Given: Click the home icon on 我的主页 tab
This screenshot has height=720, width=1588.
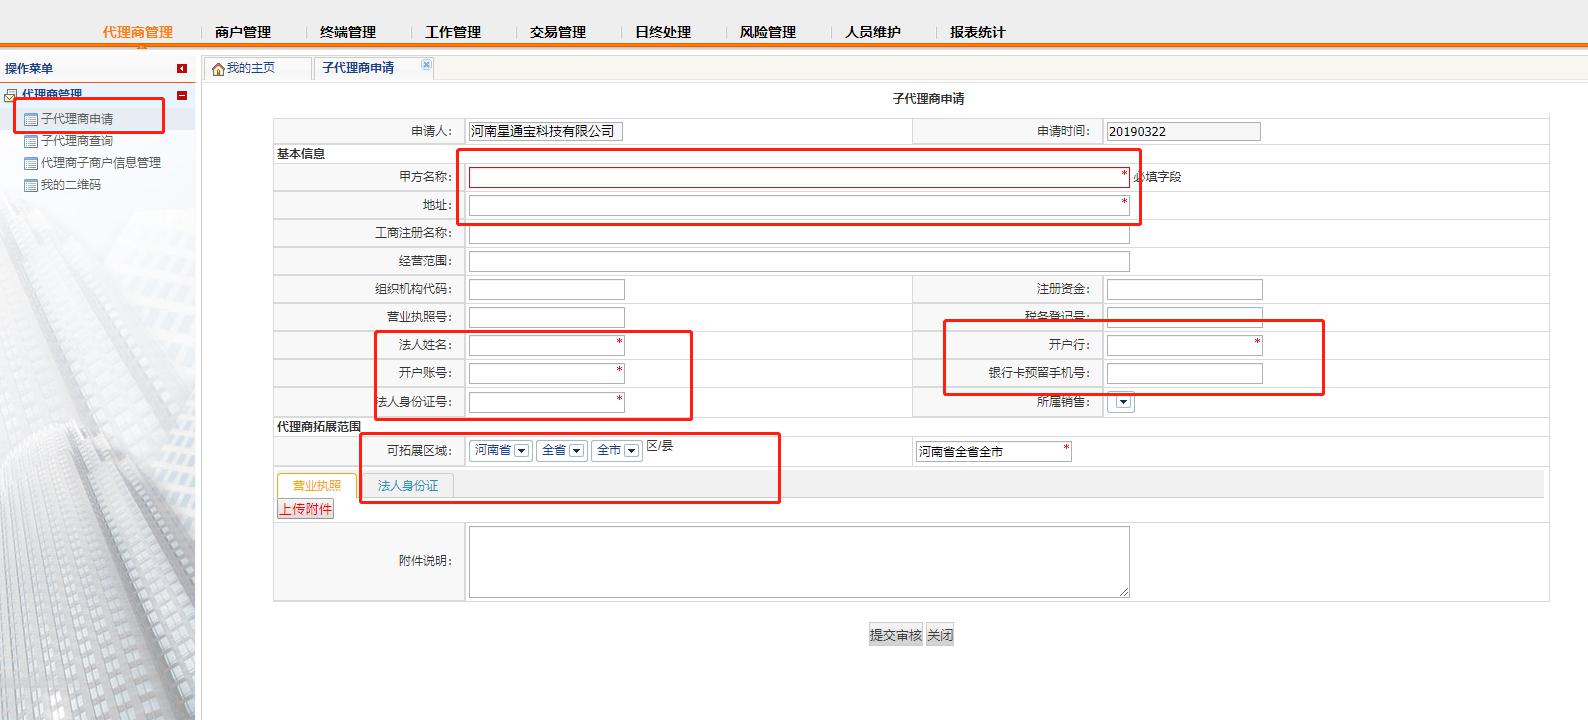Looking at the screenshot, I should (x=218, y=69).
